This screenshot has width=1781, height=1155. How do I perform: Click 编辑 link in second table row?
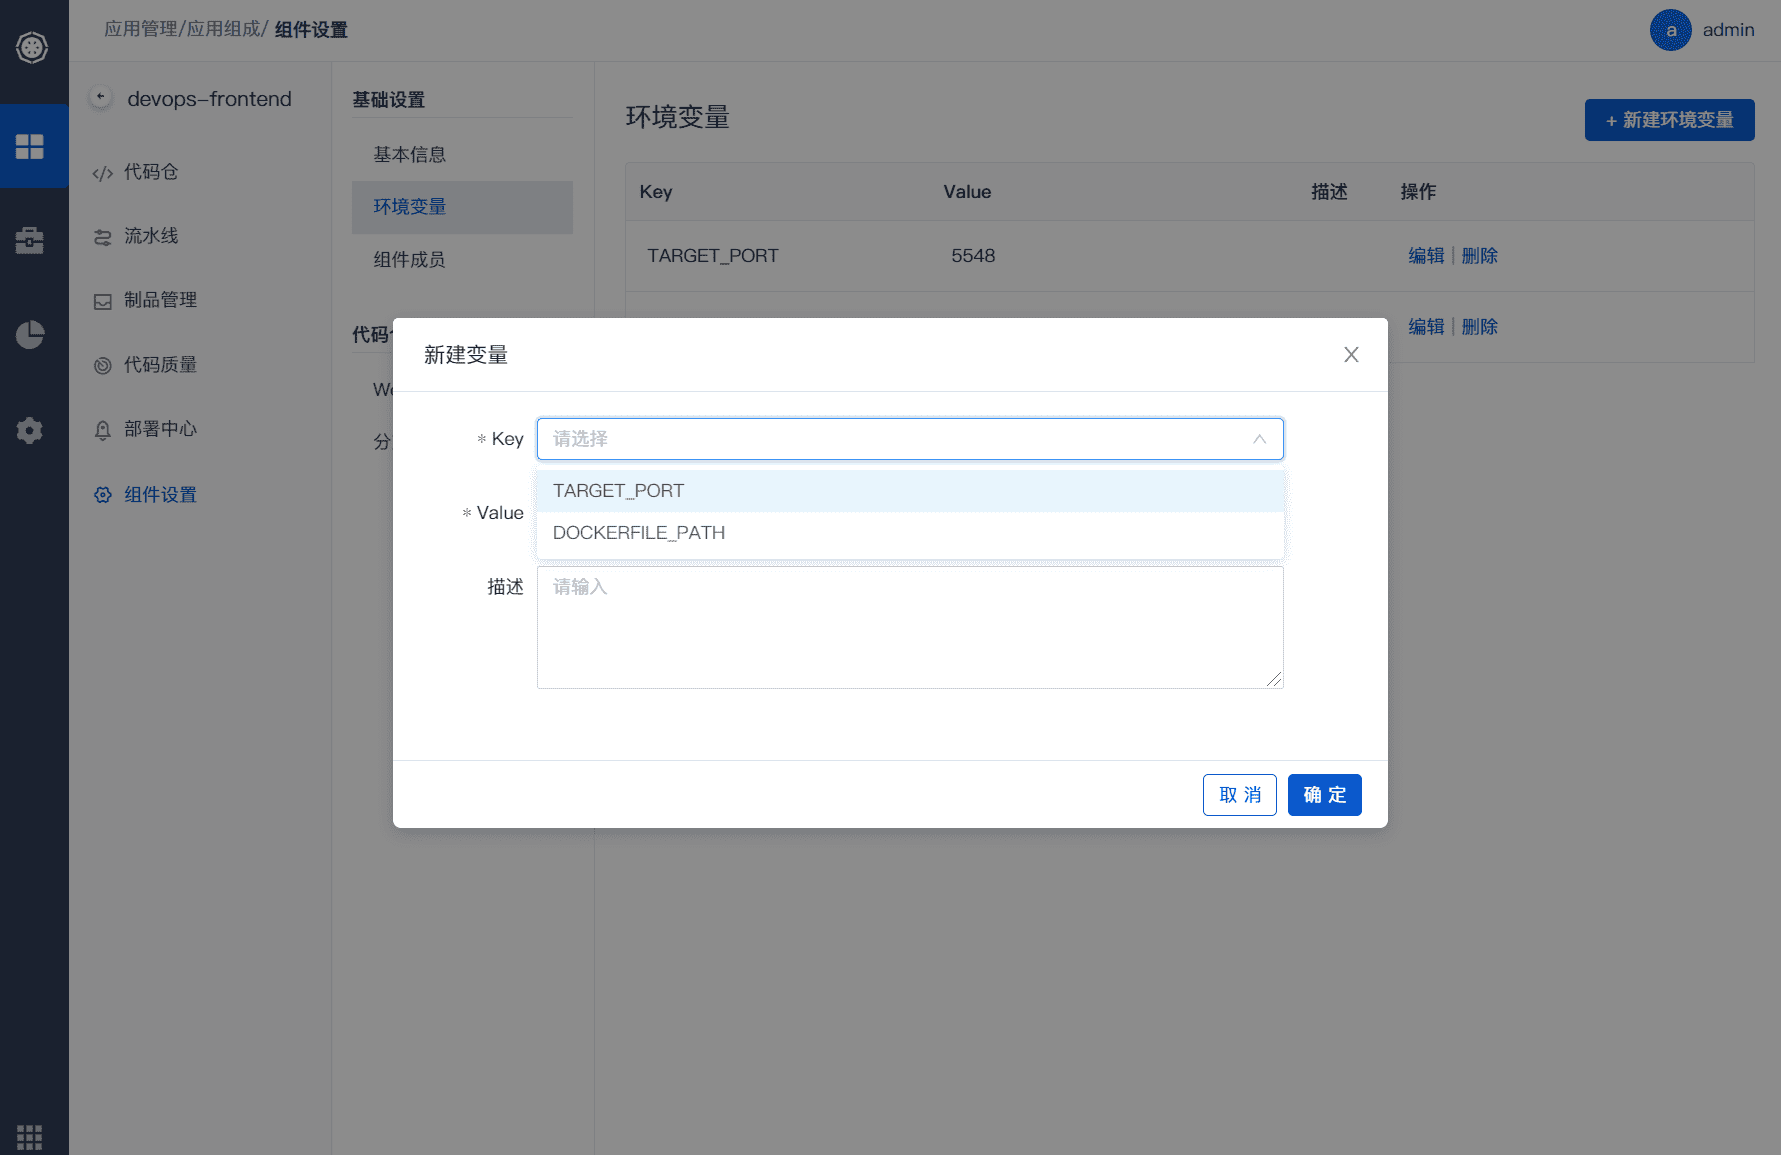(1426, 327)
